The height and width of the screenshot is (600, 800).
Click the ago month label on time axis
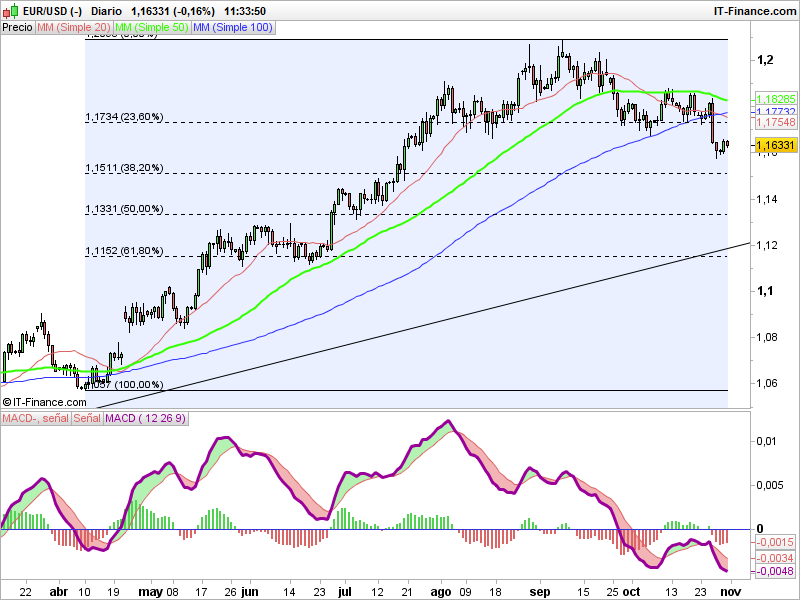(x=441, y=592)
